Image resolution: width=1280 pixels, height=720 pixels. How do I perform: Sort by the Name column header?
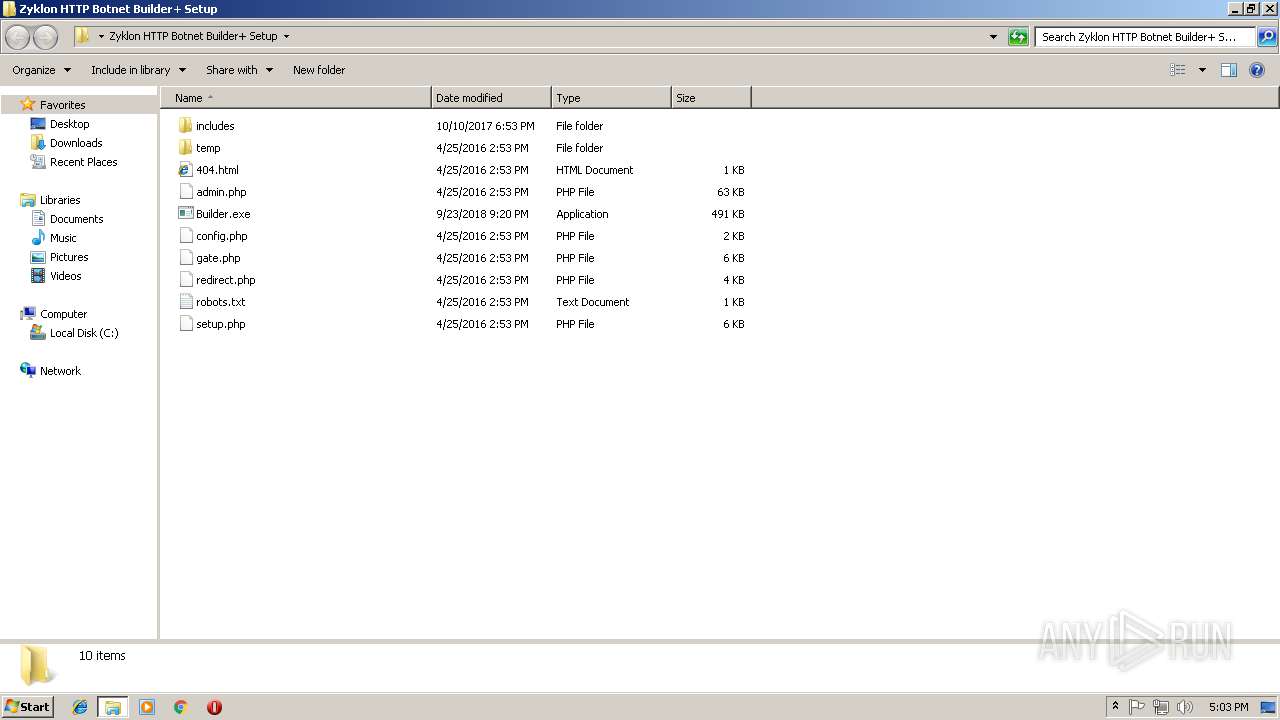tap(295, 98)
